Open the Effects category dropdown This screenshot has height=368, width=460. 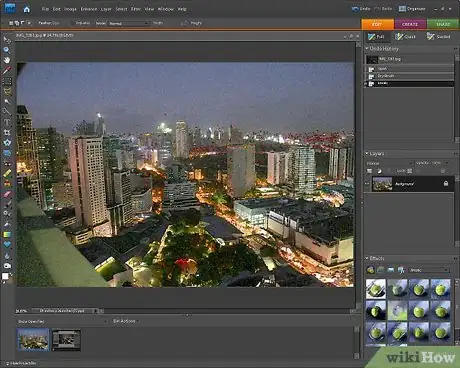tap(429, 270)
